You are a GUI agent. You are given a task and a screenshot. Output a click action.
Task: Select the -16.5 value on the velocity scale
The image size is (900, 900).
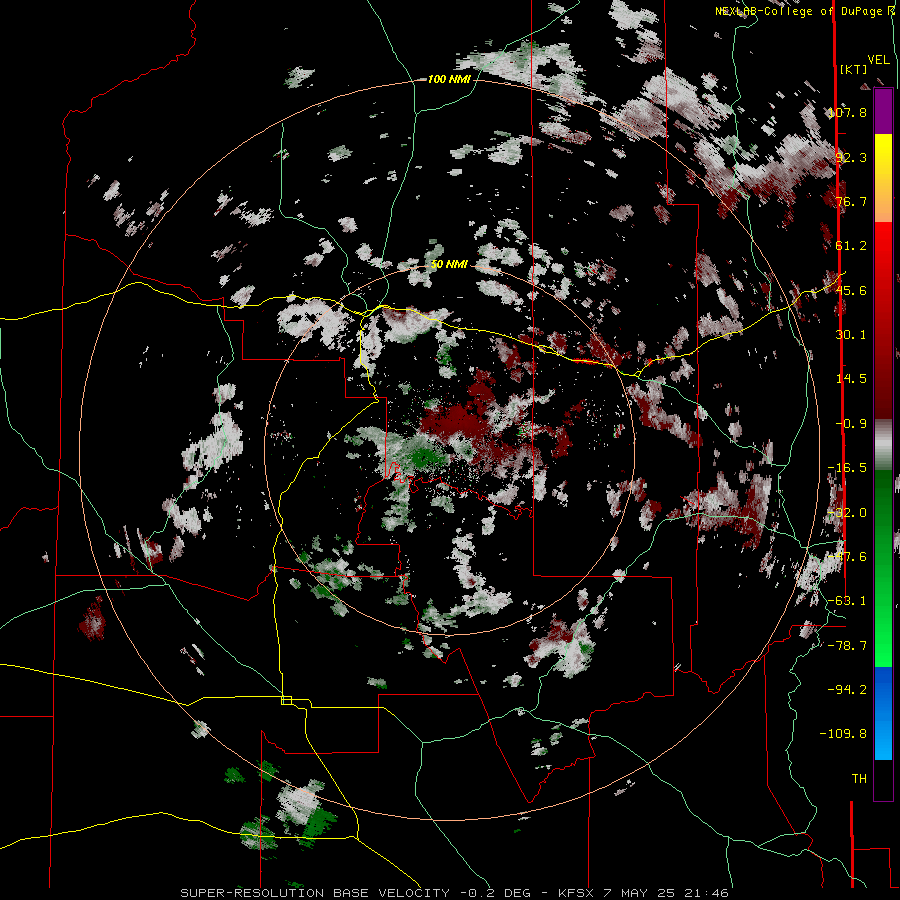click(847, 468)
